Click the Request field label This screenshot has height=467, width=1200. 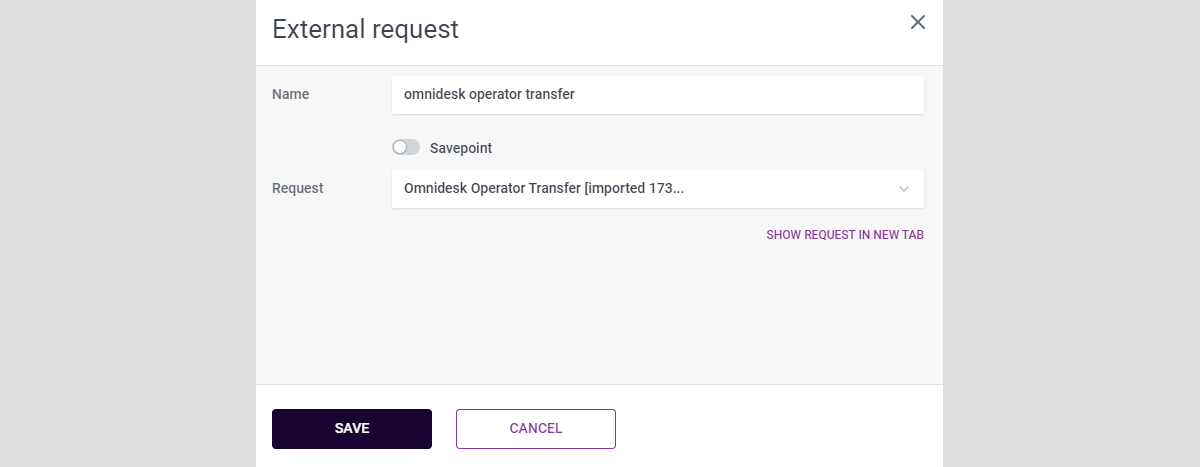[298, 188]
